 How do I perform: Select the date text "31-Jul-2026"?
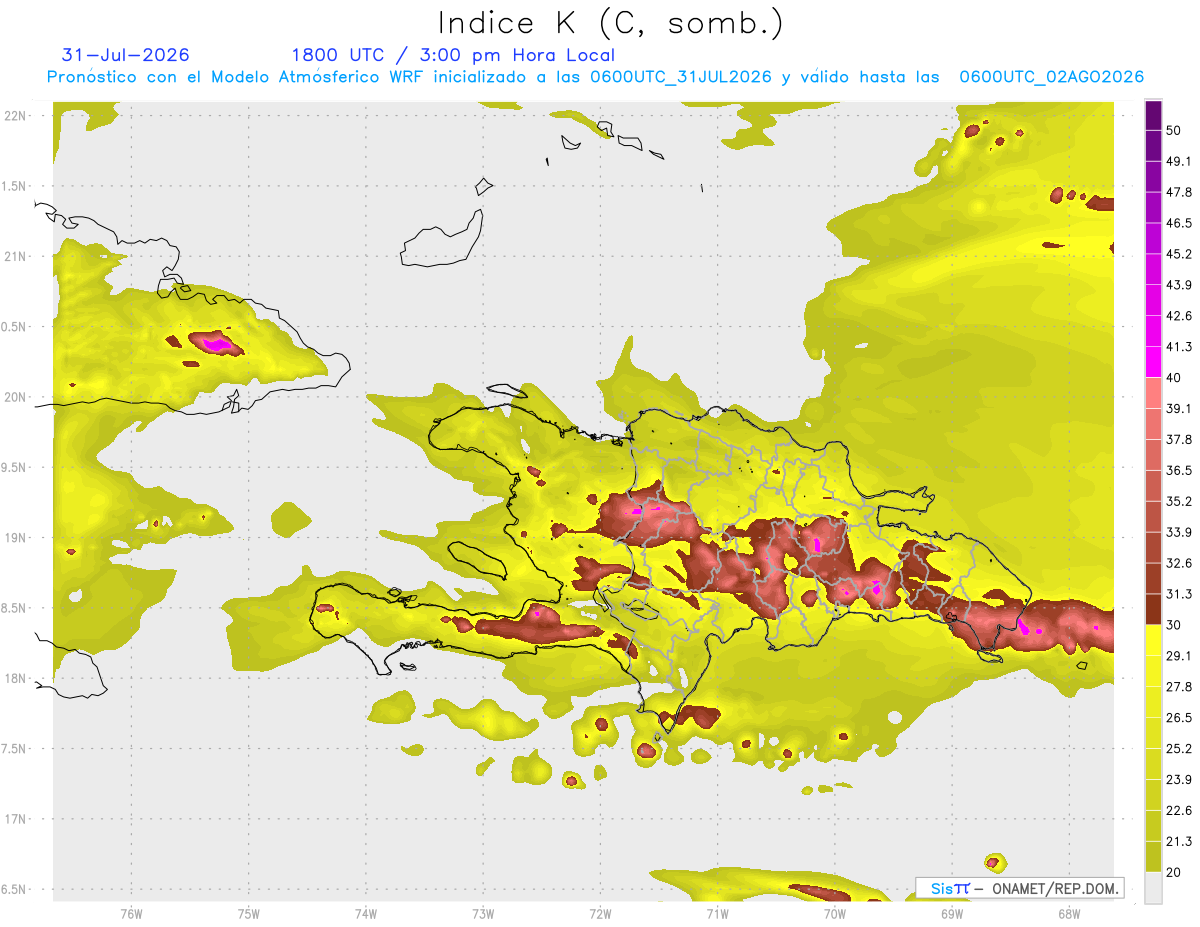(126, 55)
